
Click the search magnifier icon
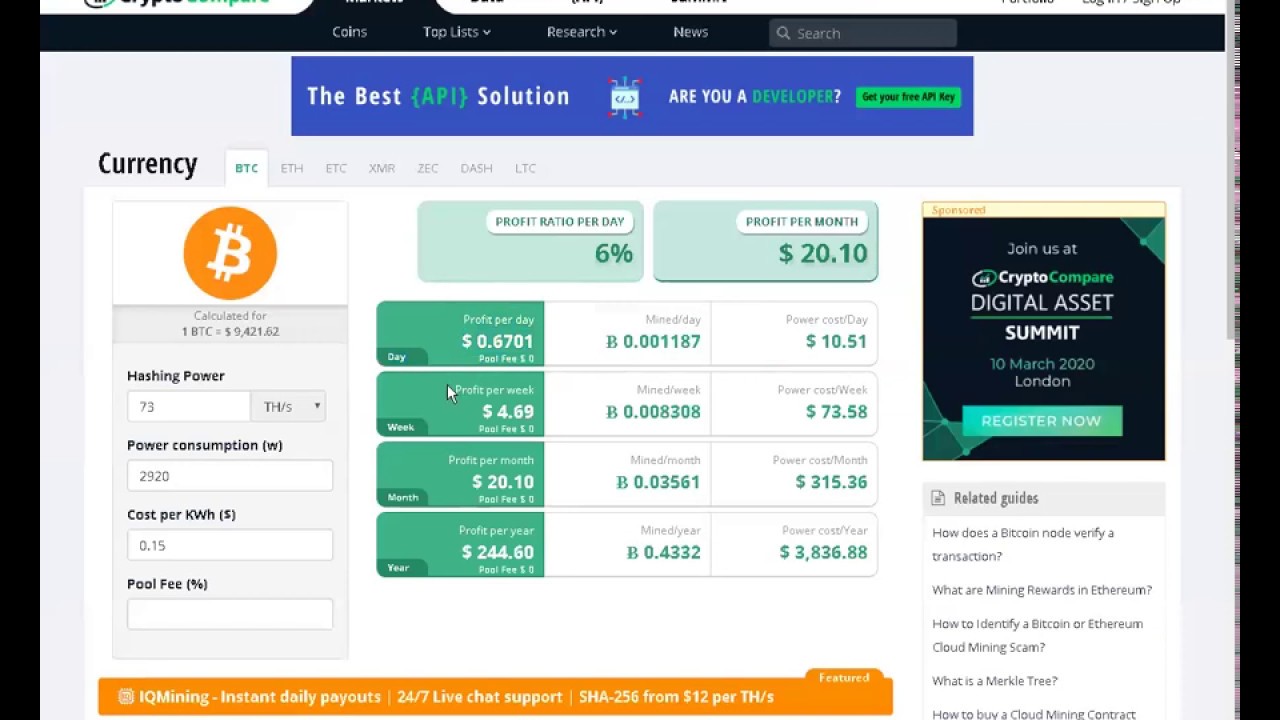783,33
